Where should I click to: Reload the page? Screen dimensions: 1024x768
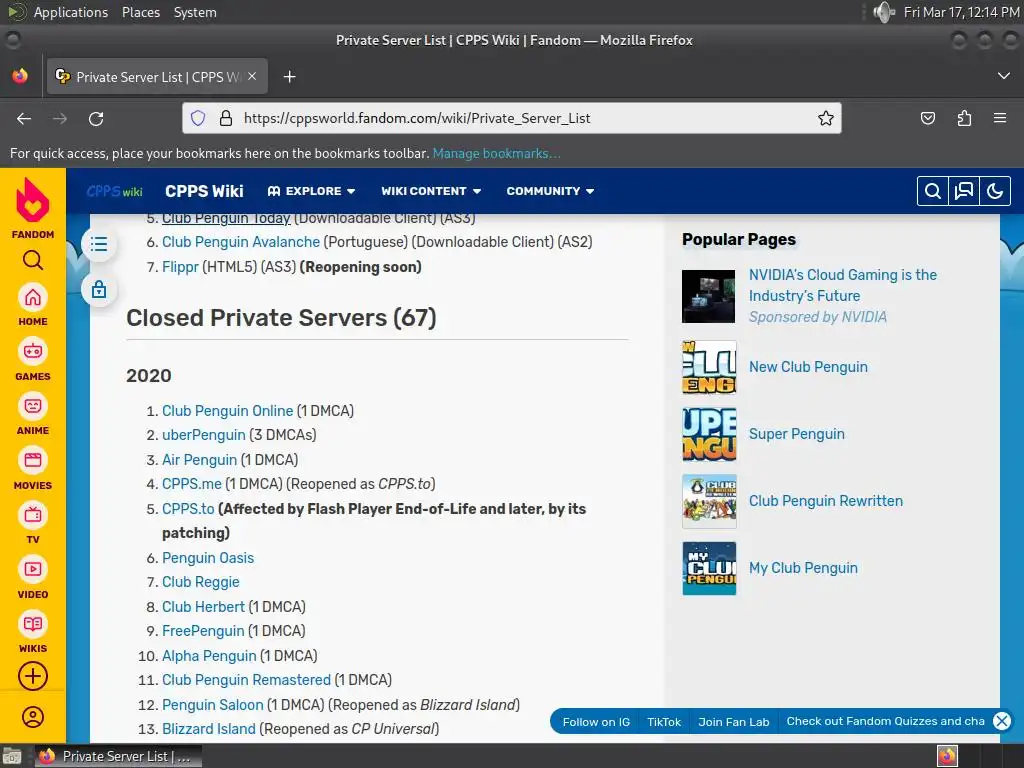pos(96,118)
